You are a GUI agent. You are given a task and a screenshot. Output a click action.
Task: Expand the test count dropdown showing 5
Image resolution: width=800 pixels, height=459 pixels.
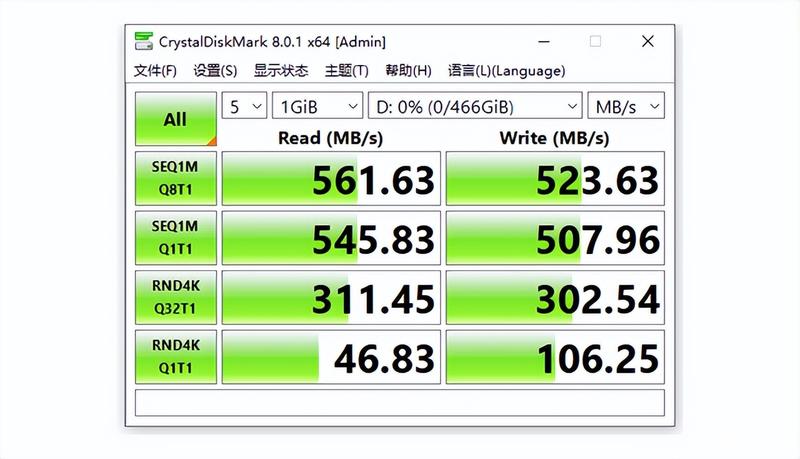tap(244, 106)
